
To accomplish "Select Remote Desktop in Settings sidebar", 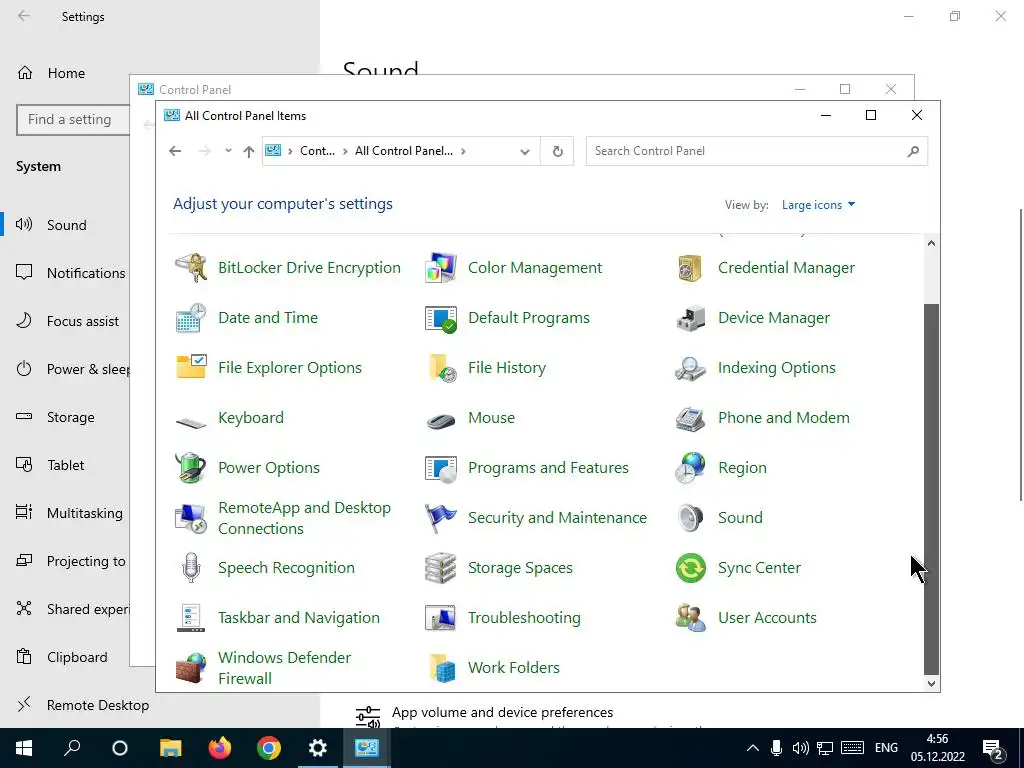I will [82, 705].
